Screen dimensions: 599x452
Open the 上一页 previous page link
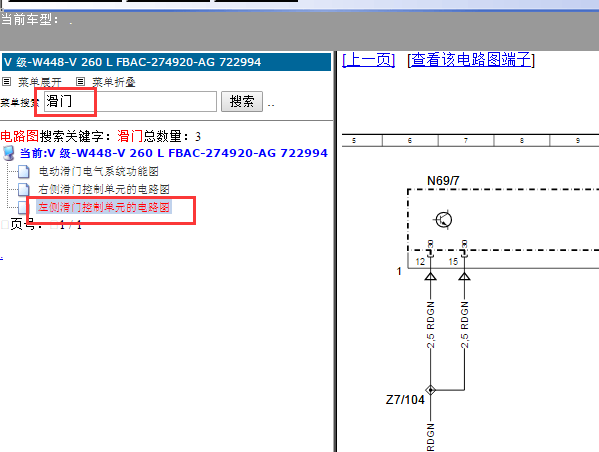[x=368, y=60]
